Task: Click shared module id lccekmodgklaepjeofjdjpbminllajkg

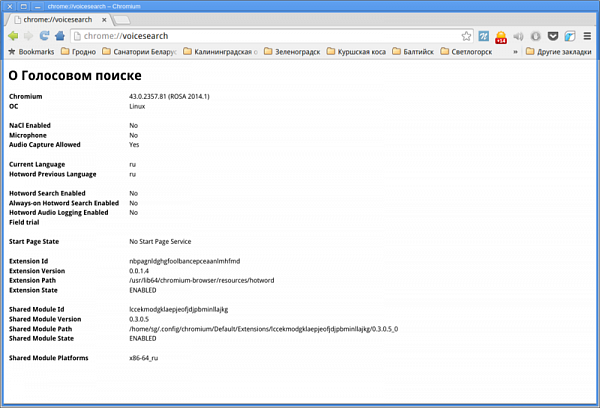Action: (x=179, y=309)
